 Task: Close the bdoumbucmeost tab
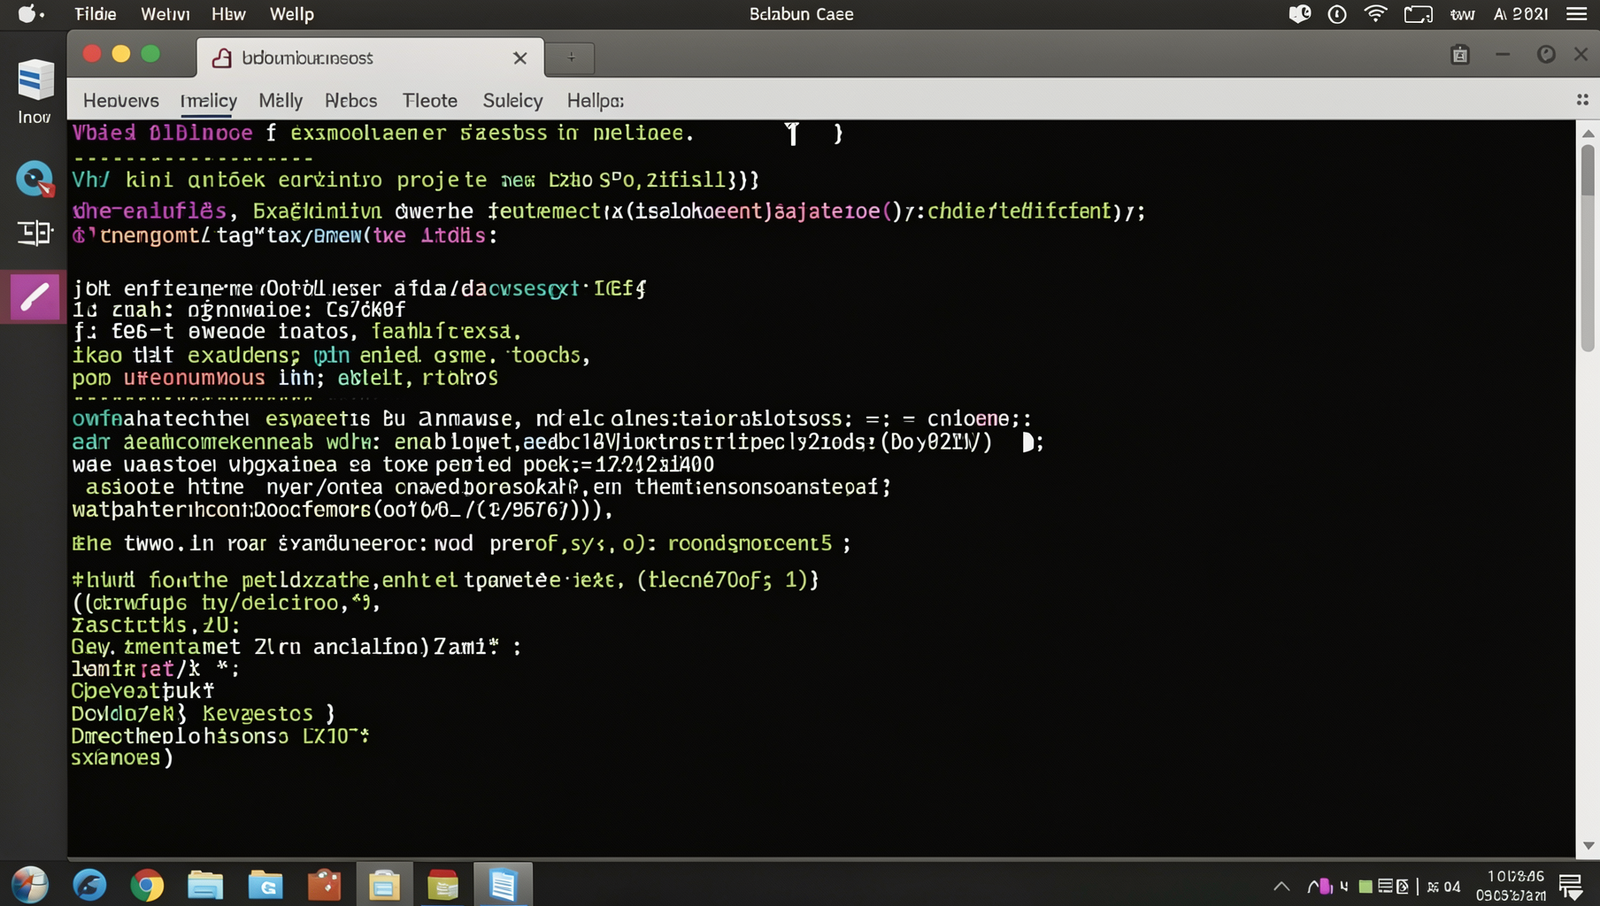(x=520, y=58)
